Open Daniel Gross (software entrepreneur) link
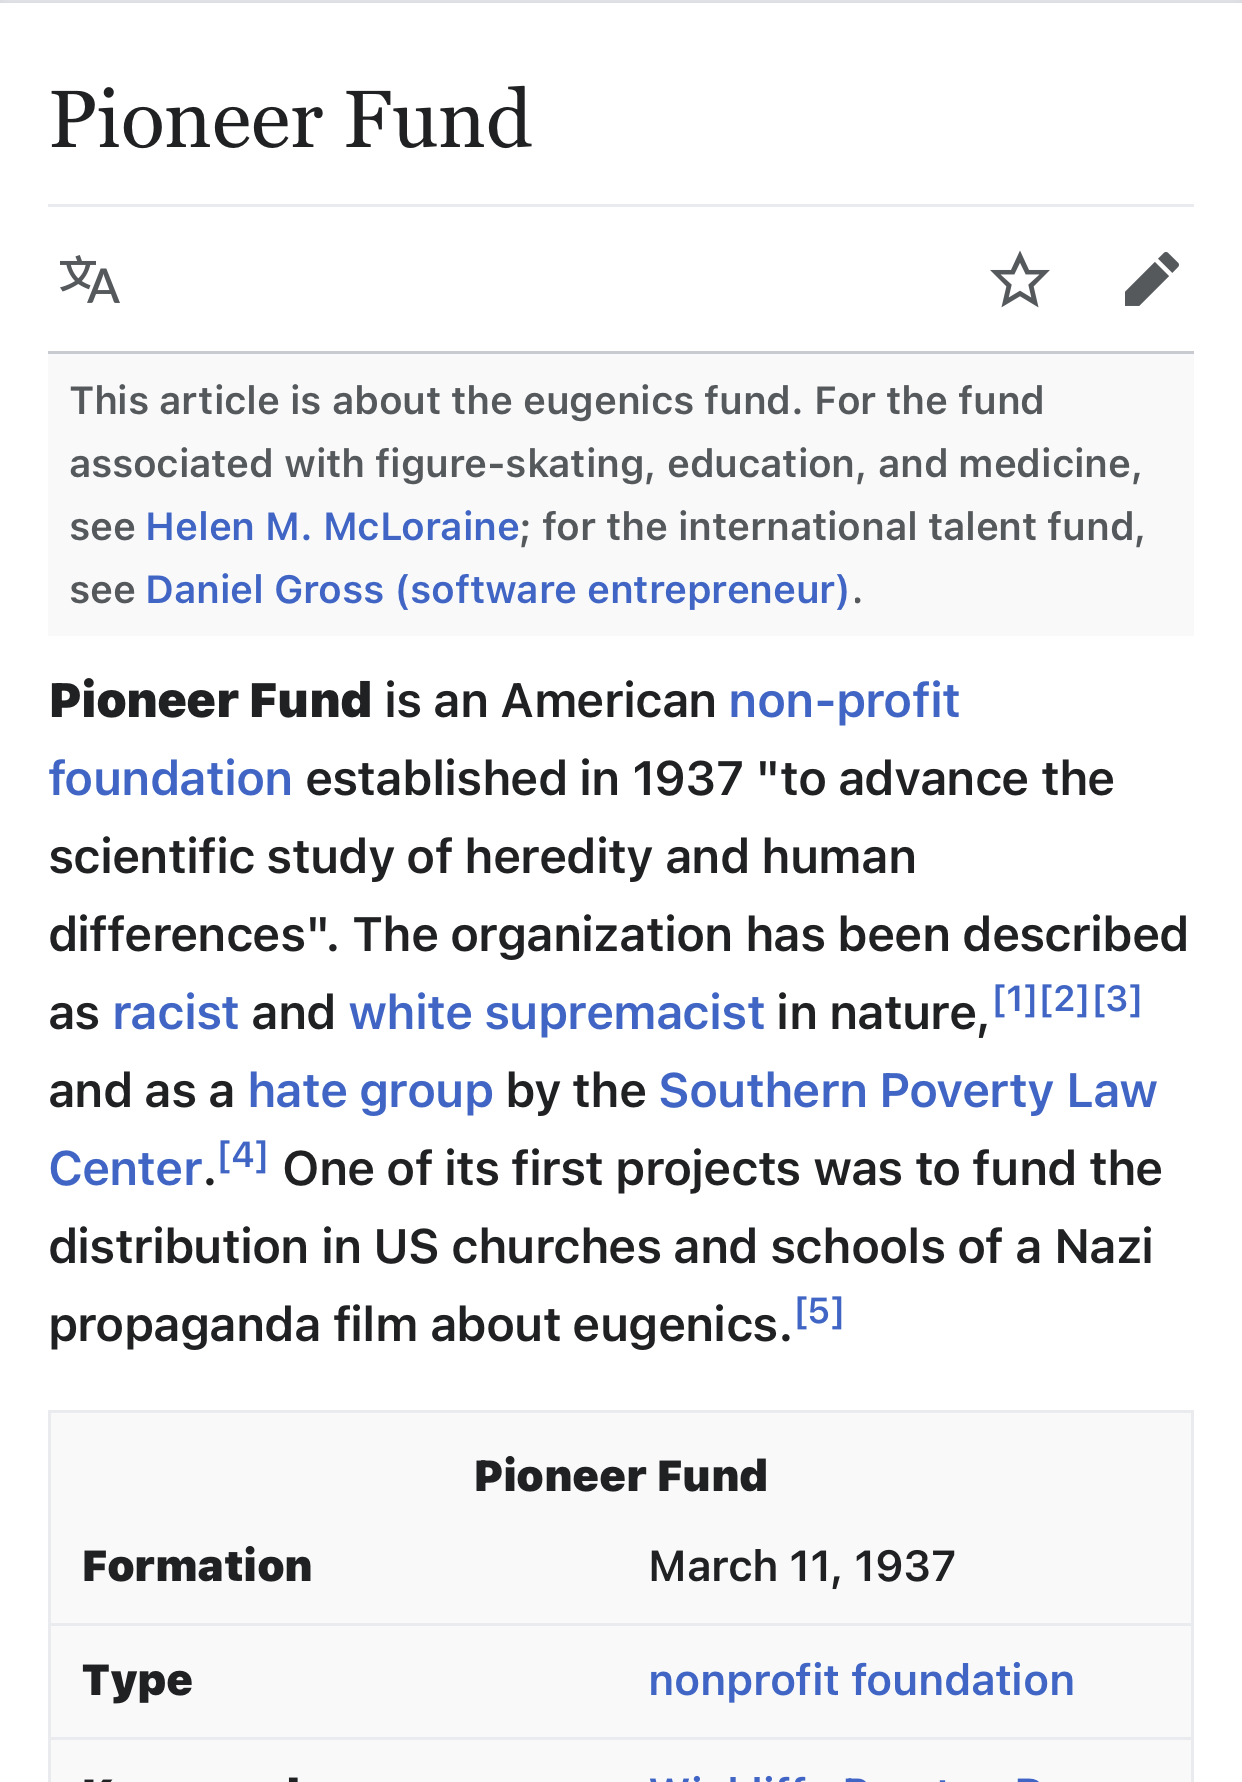The height and width of the screenshot is (1782, 1242). coord(498,589)
